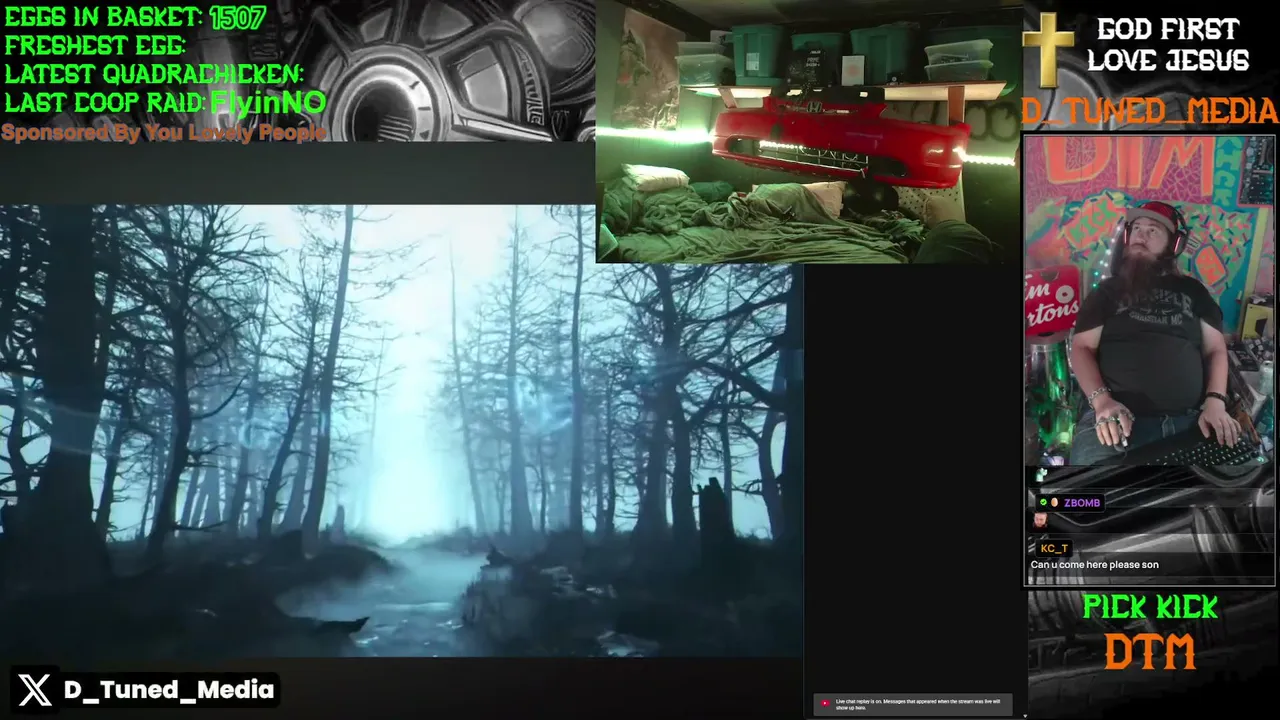This screenshot has height=720, width=1280.
Task: Click the "EGGS IN BASKET: 1507" counter
Action: click(x=135, y=17)
